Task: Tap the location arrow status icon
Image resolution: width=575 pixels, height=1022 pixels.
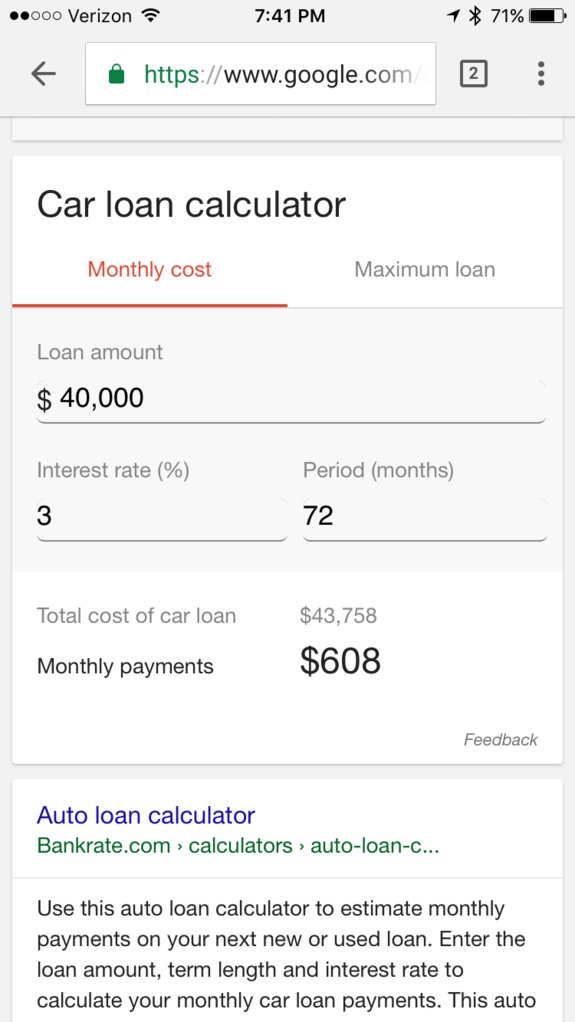Action: click(454, 16)
